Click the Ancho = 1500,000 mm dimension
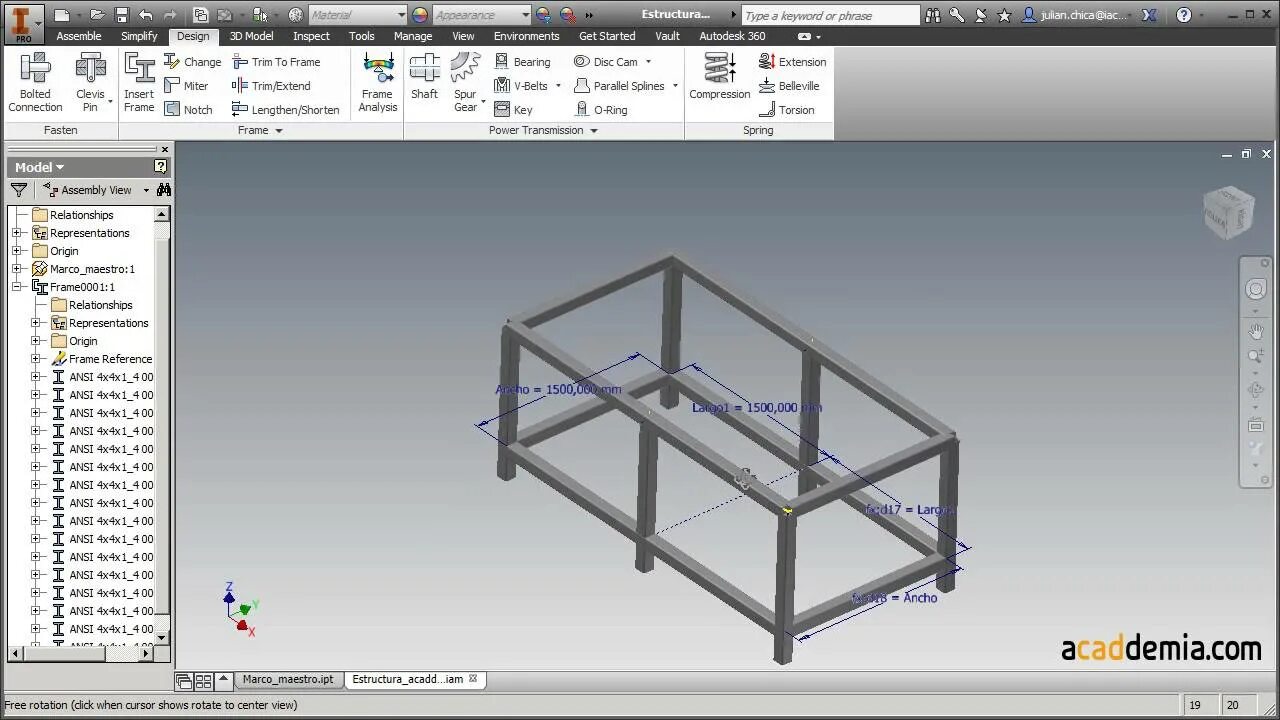This screenshot has height=720, width=1280. point(558,390)
